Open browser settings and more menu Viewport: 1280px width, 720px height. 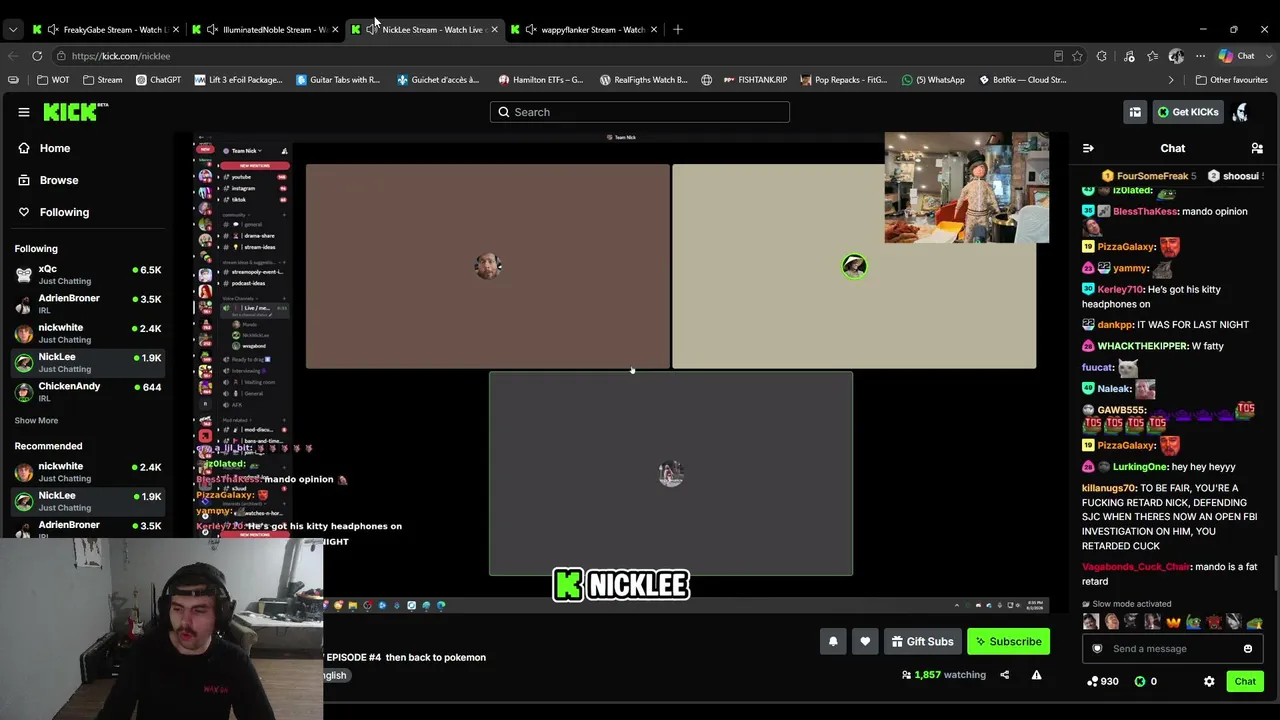click(x=1200, y=56)
